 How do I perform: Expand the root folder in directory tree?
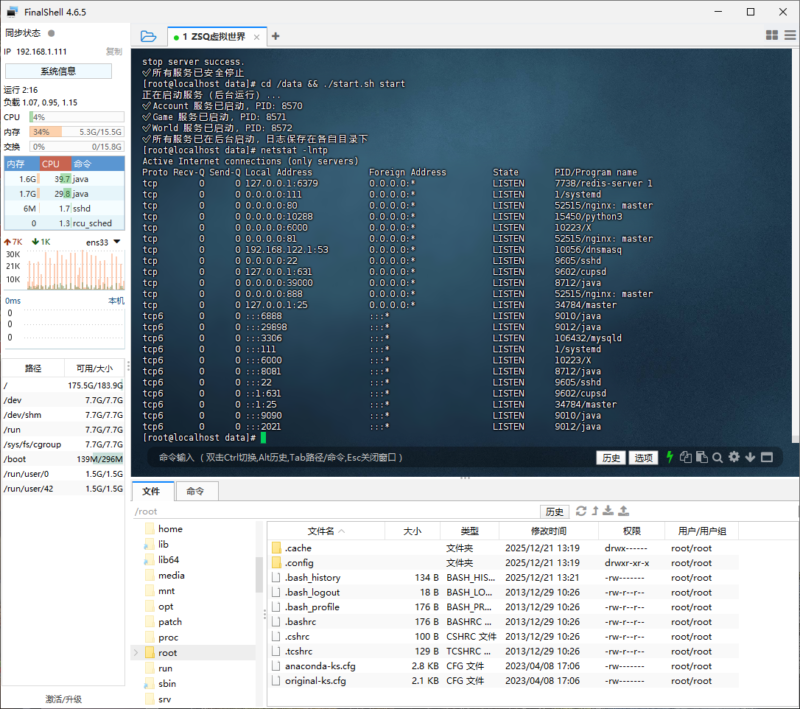[x=137, y=653]
